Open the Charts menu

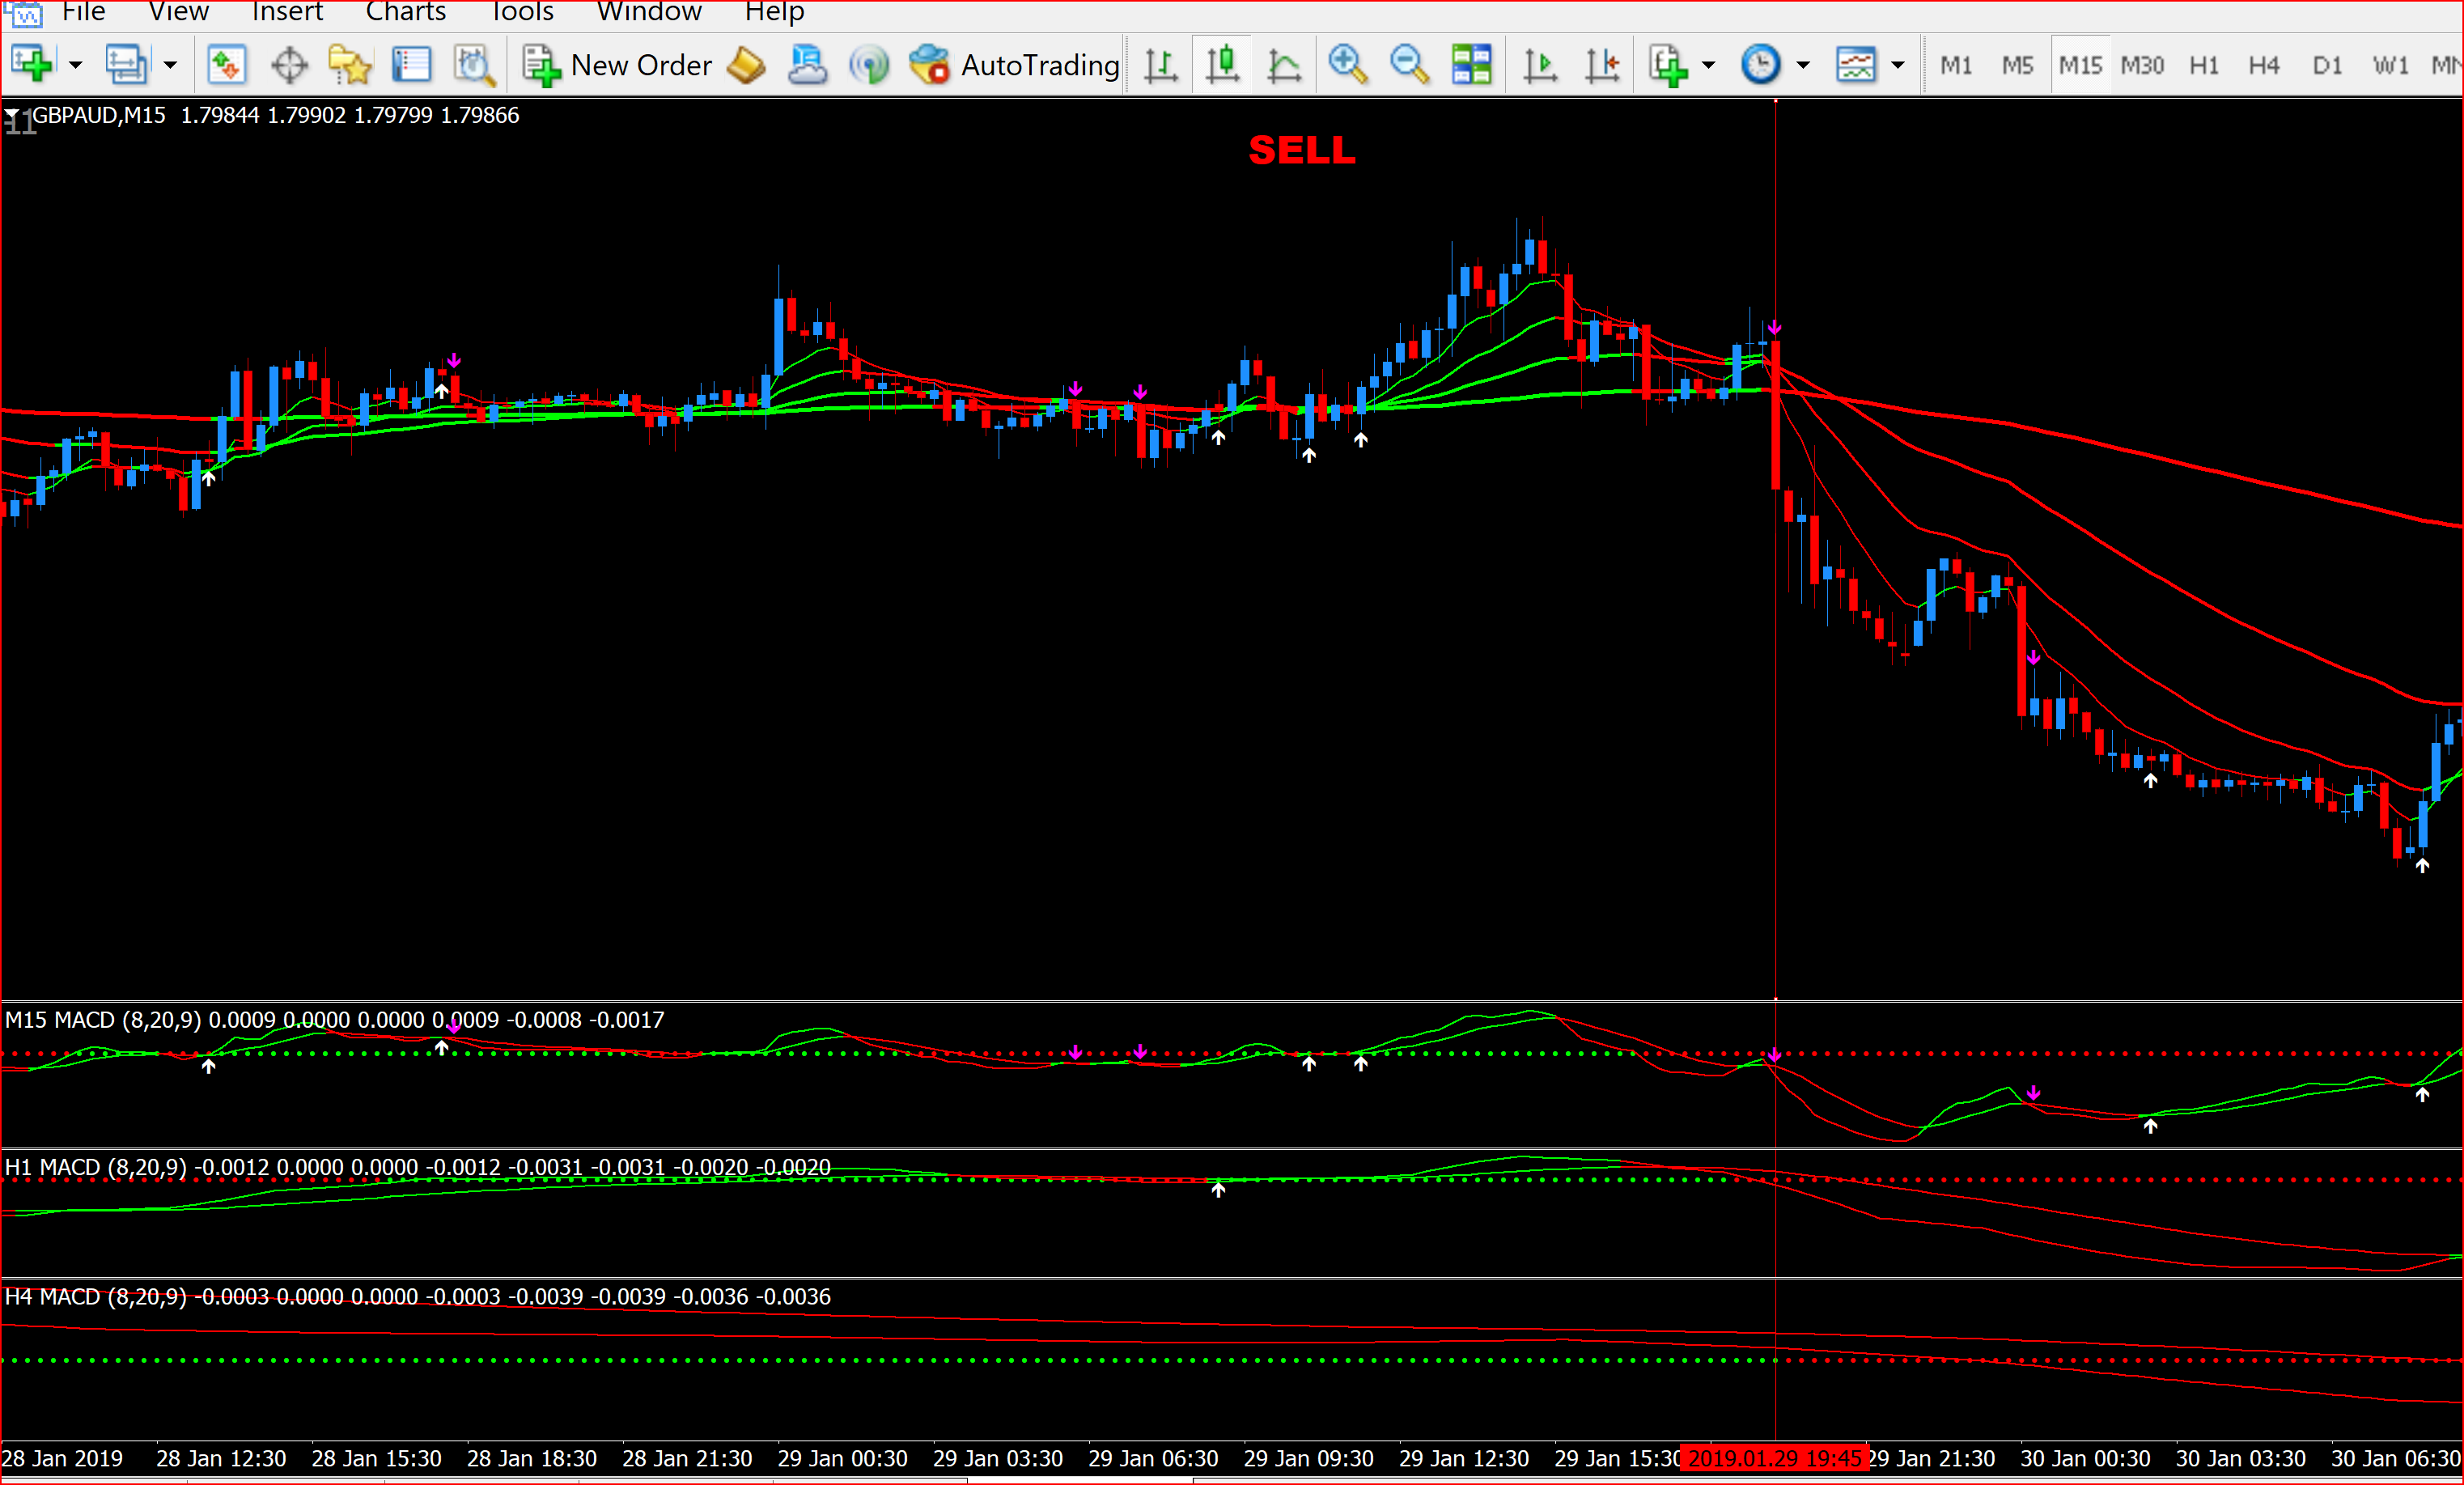405,12
